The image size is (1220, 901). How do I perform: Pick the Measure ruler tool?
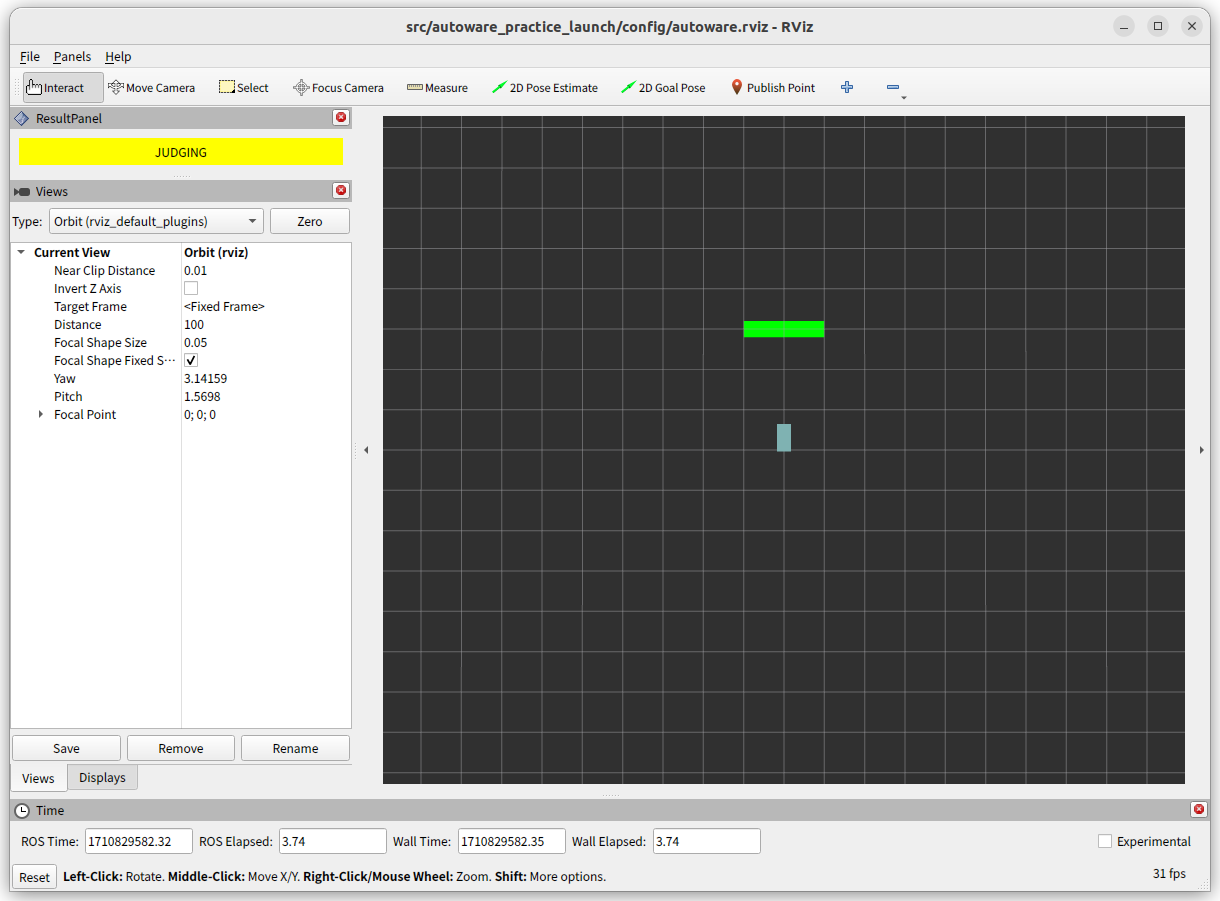click(437, 88)
